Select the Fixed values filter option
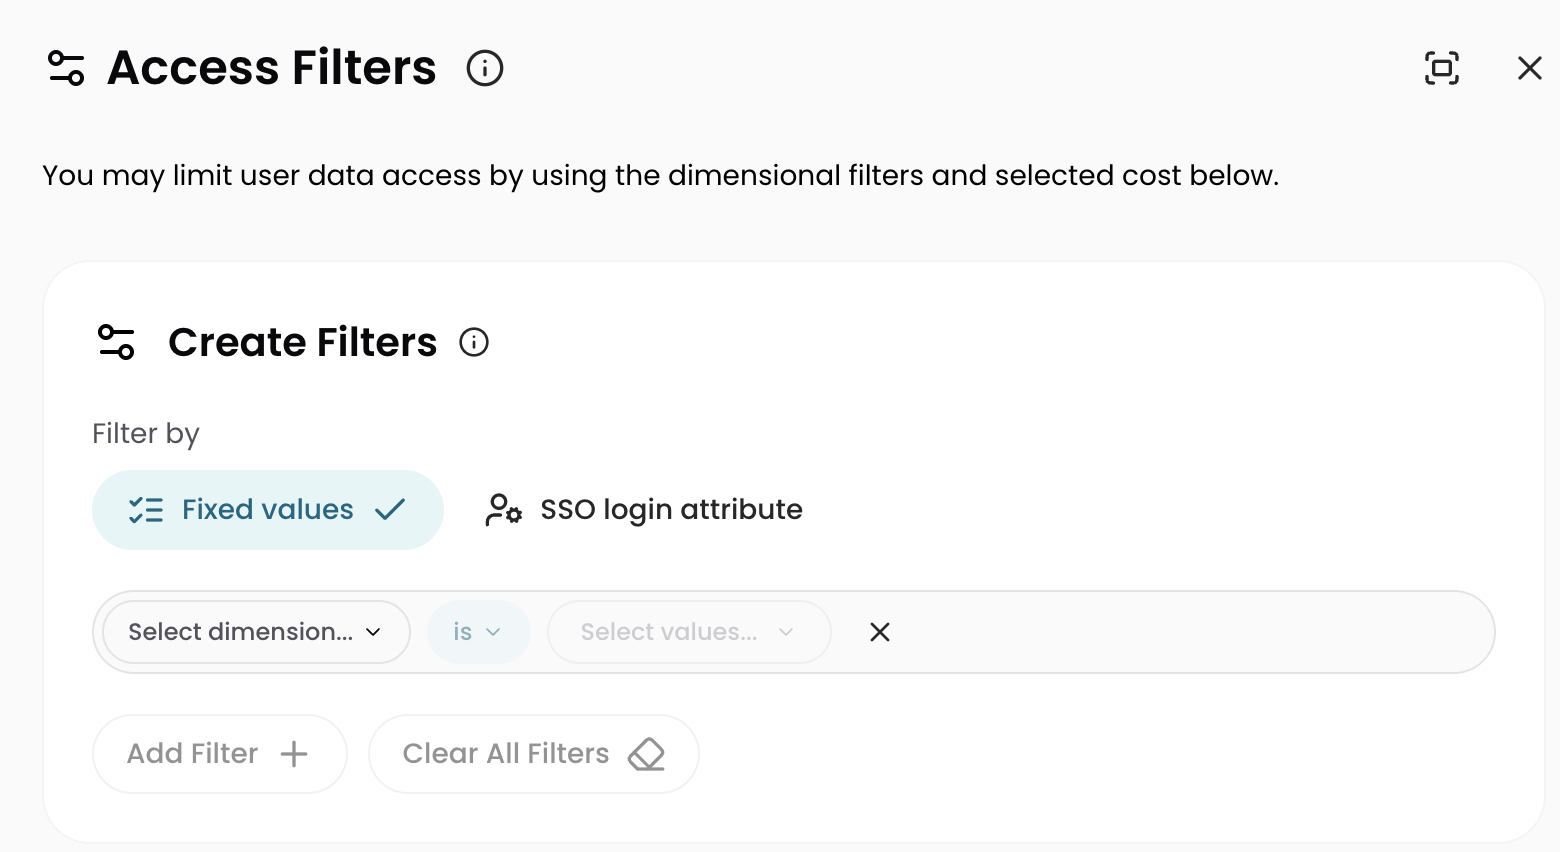The height and width of the screenshot is (852, 1560). point(268,510)
